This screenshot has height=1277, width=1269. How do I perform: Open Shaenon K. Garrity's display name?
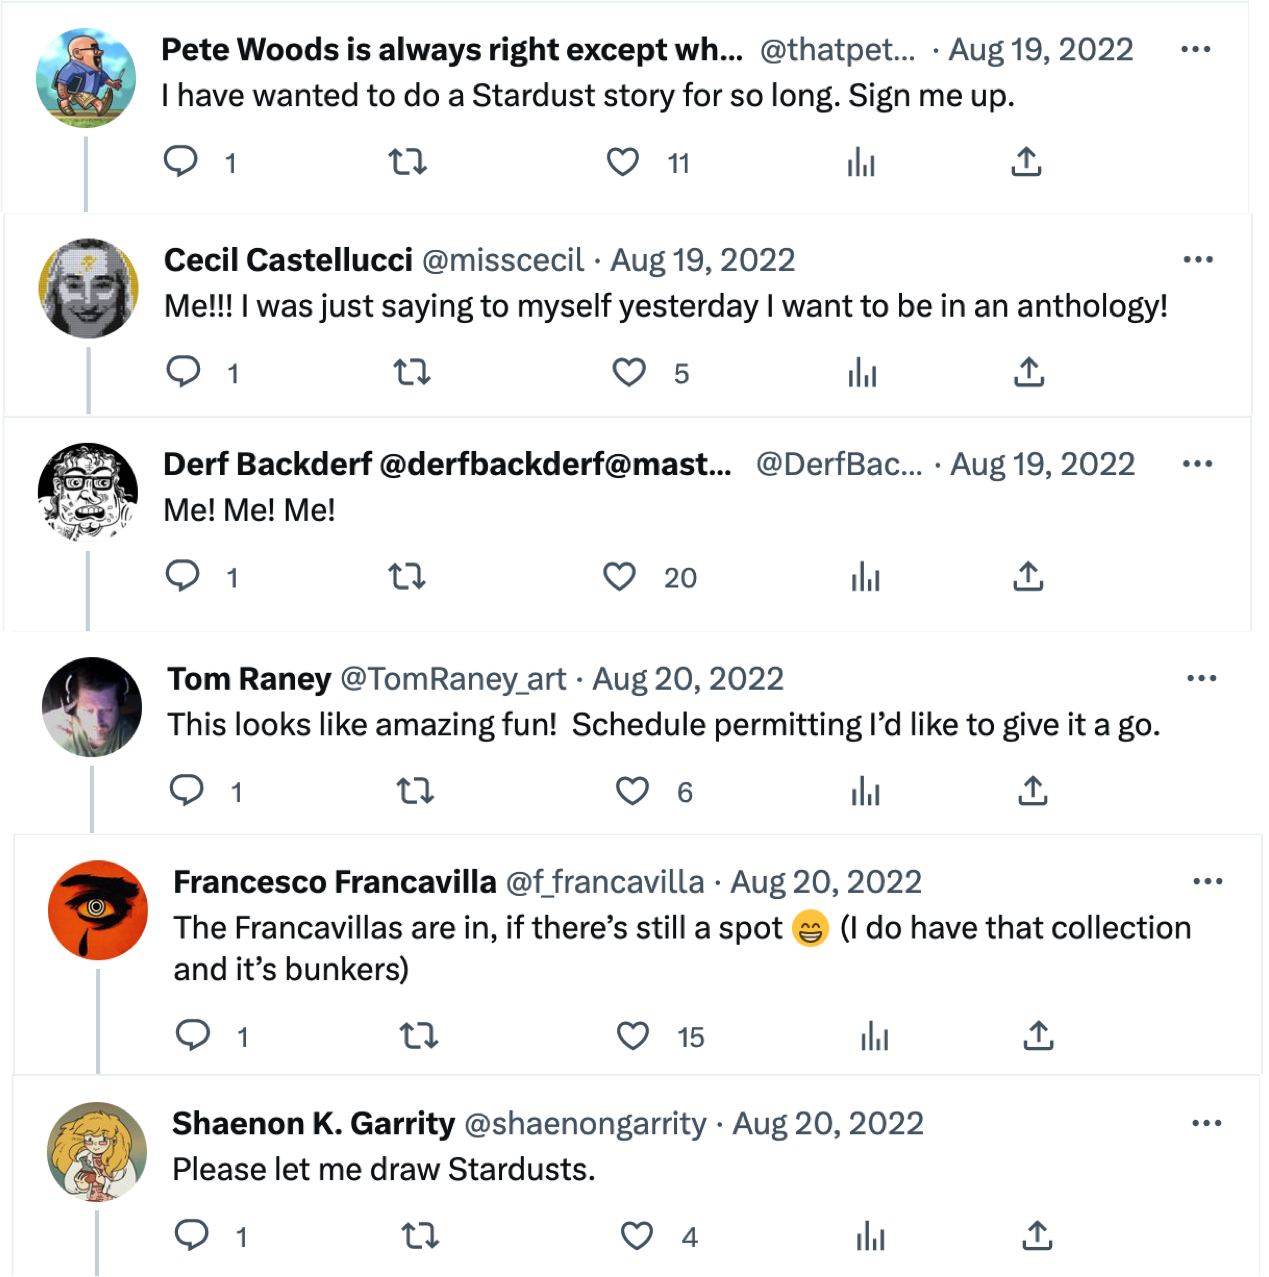[x=313, y=1124]
